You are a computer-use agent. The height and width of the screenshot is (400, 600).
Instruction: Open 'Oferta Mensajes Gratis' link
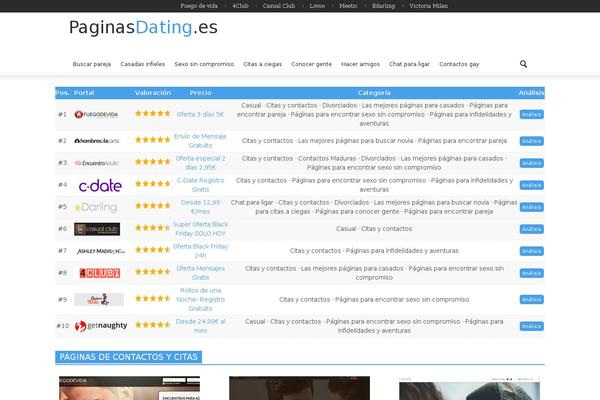[x=200, y=273]
